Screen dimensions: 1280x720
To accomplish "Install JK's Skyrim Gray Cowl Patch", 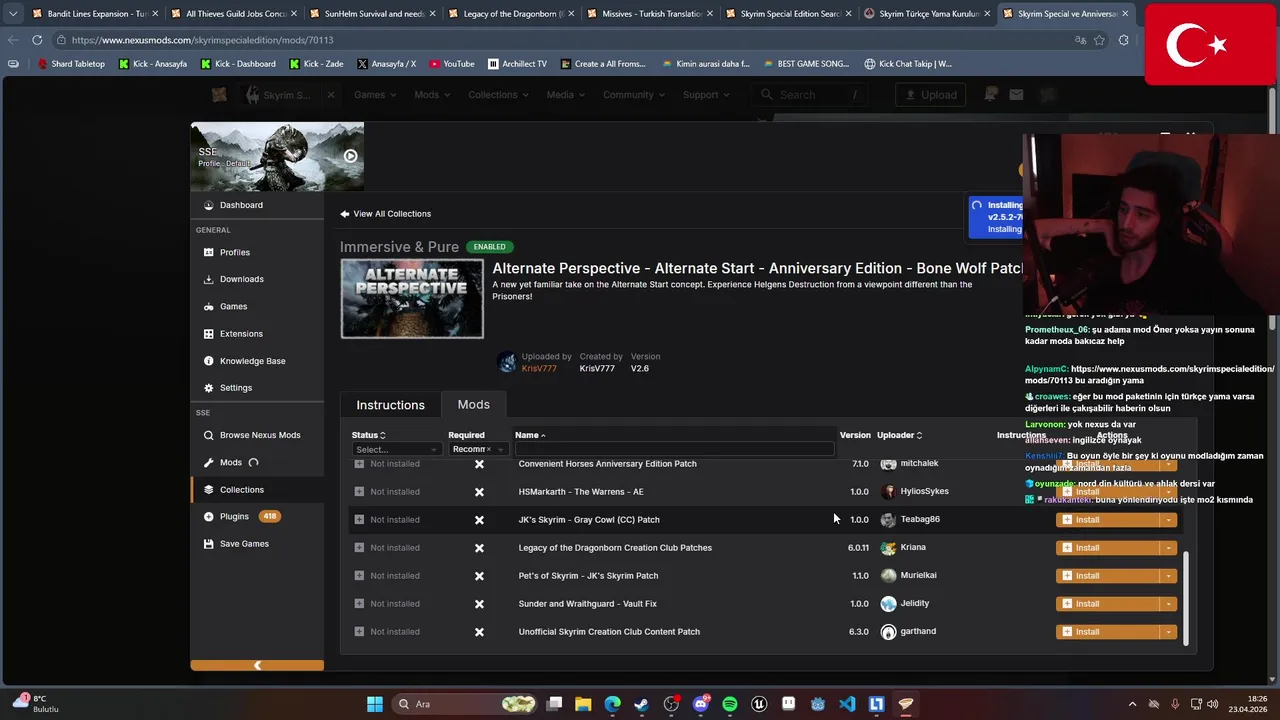I will pyautogui.click(x=1108, y=520).
